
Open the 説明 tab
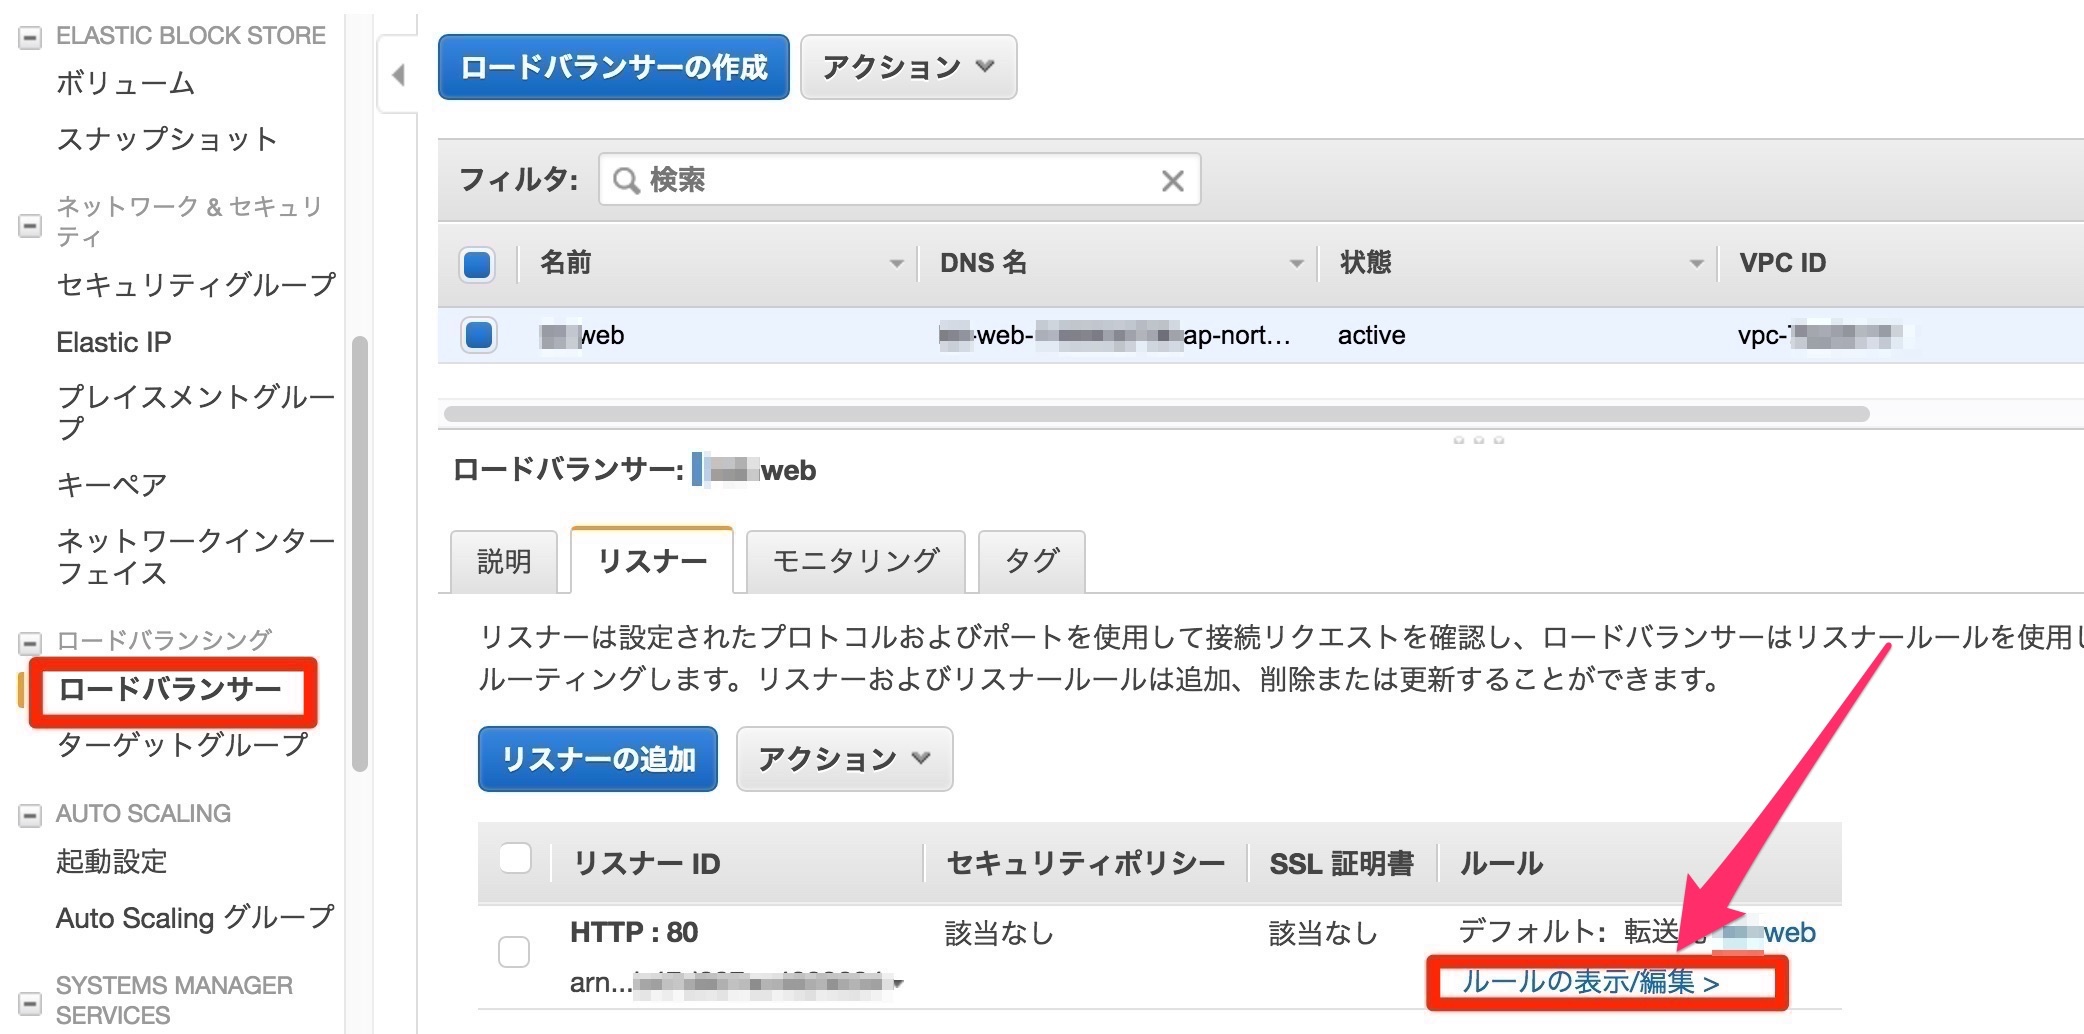tap(504, 562)
